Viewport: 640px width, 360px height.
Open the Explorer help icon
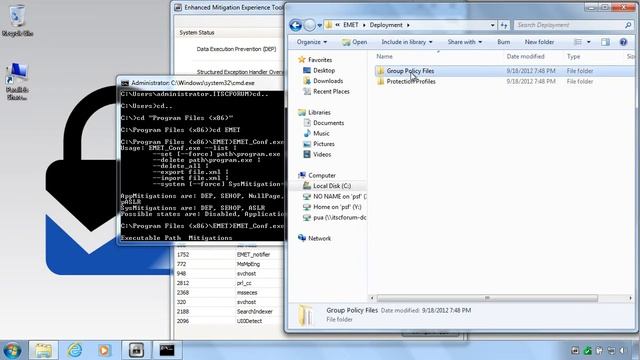click(623, 42)
